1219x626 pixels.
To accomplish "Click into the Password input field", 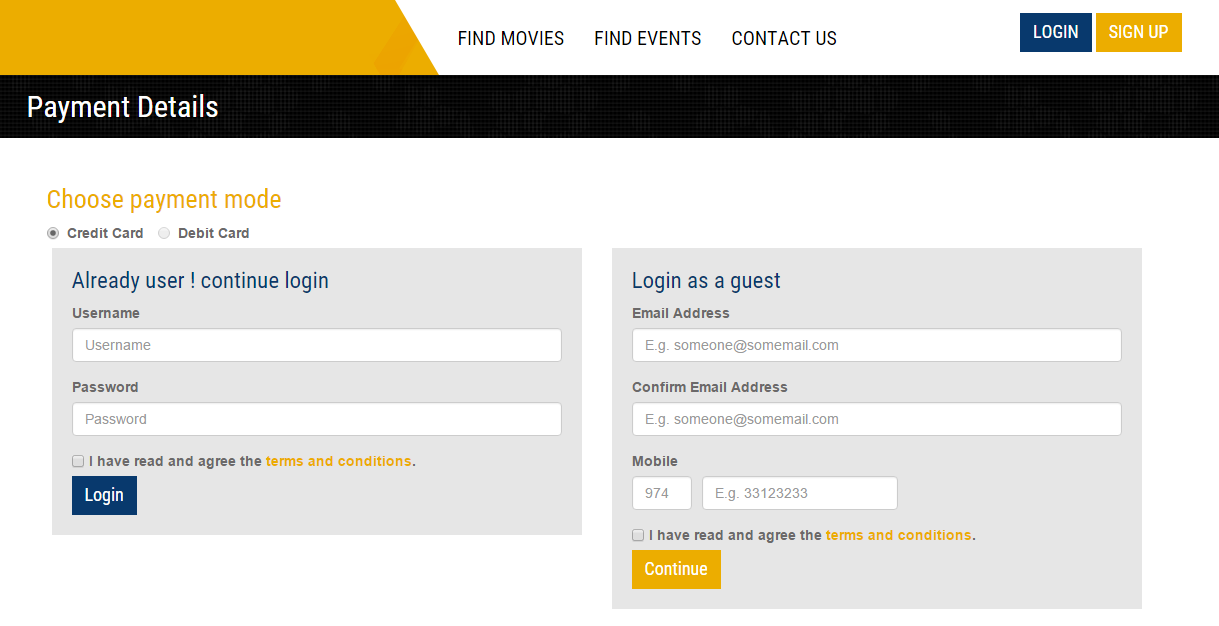I will click(x=316, y=419).
